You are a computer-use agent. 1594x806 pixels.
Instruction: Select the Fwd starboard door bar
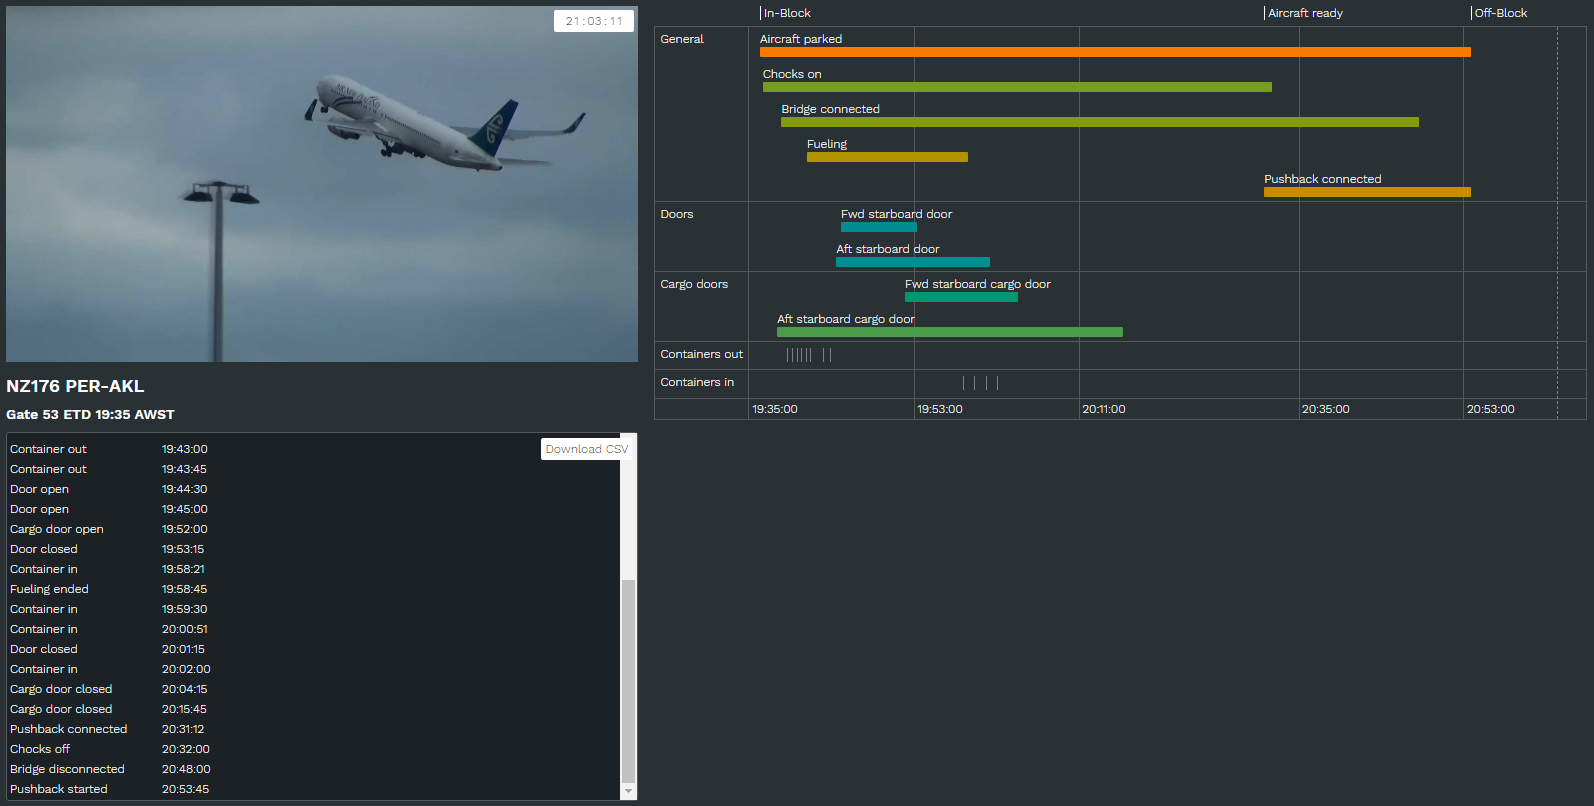879,227
